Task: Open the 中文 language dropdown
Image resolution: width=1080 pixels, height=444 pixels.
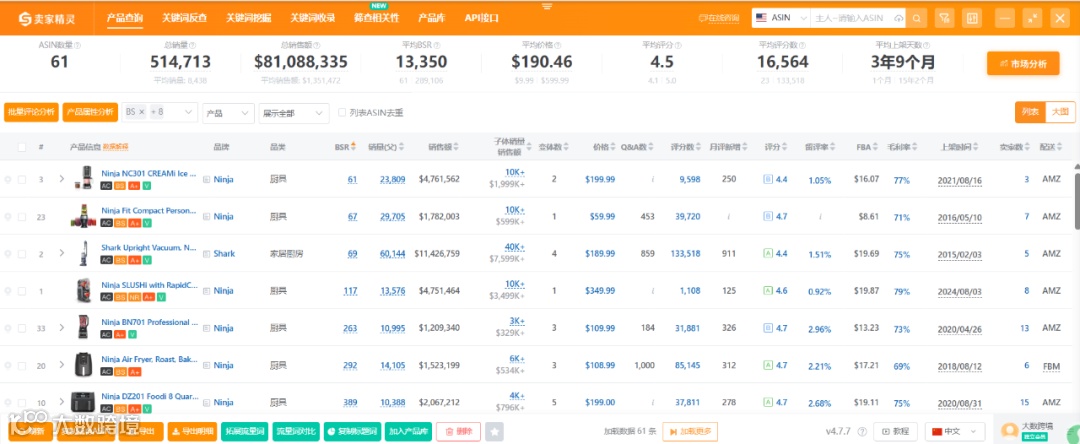Action: click(x=954, y=432)
